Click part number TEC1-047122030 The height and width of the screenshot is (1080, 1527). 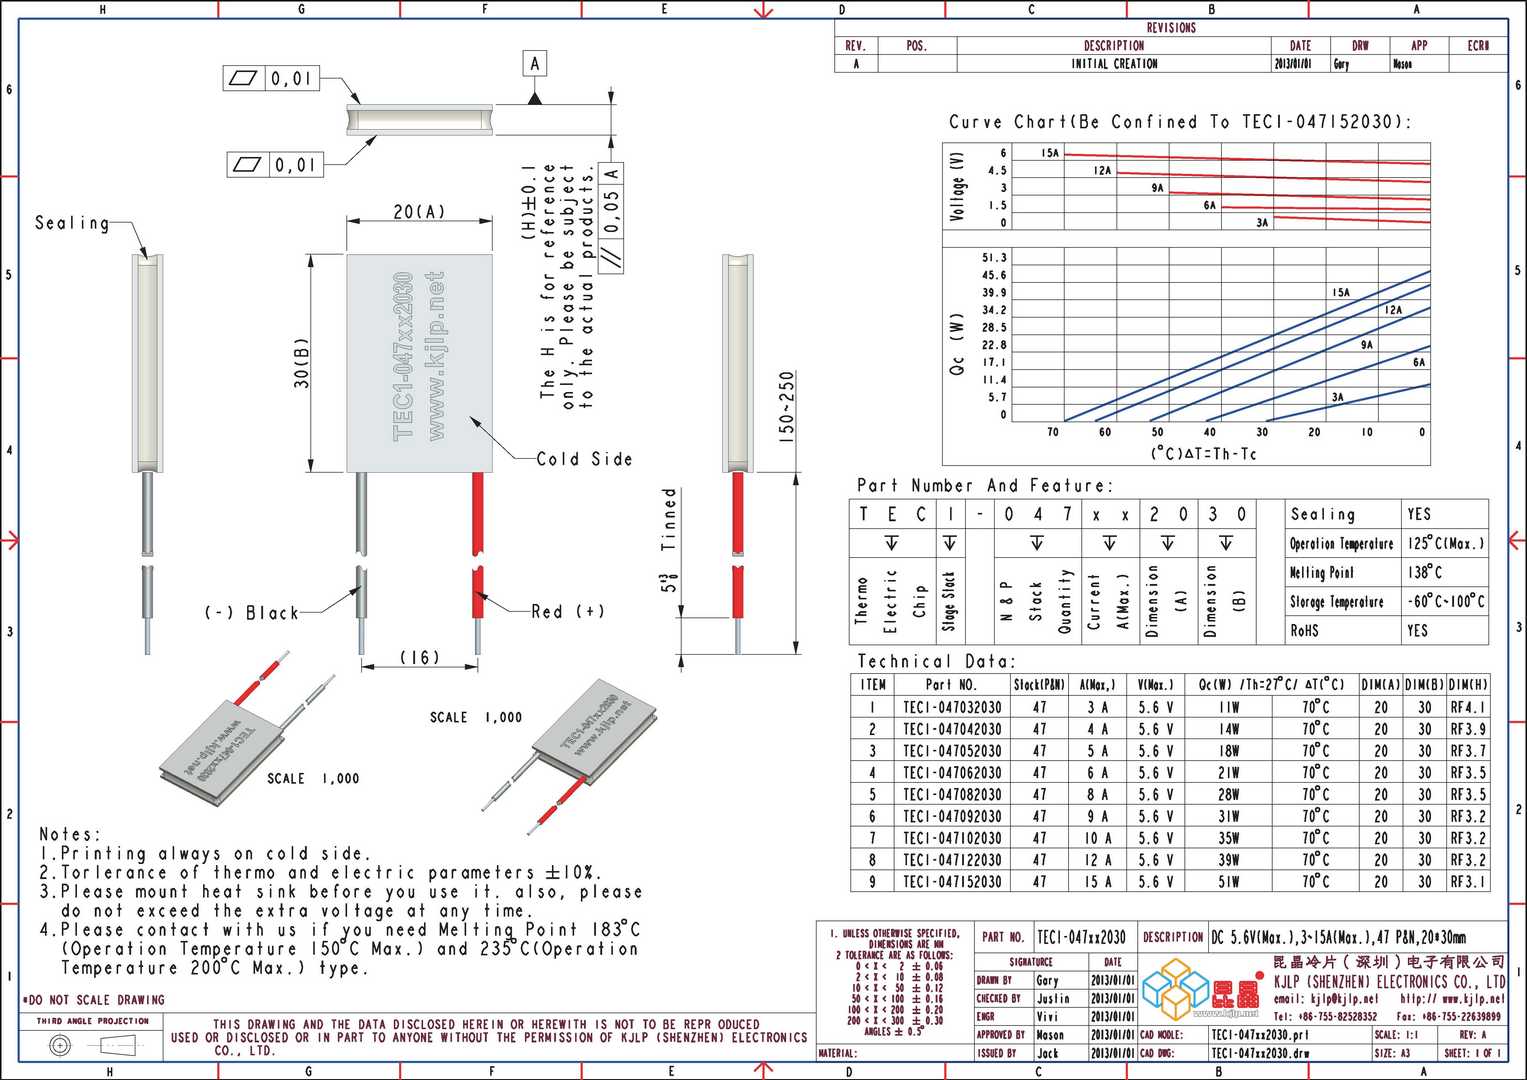pyautogui.click(x=952, y=860)
